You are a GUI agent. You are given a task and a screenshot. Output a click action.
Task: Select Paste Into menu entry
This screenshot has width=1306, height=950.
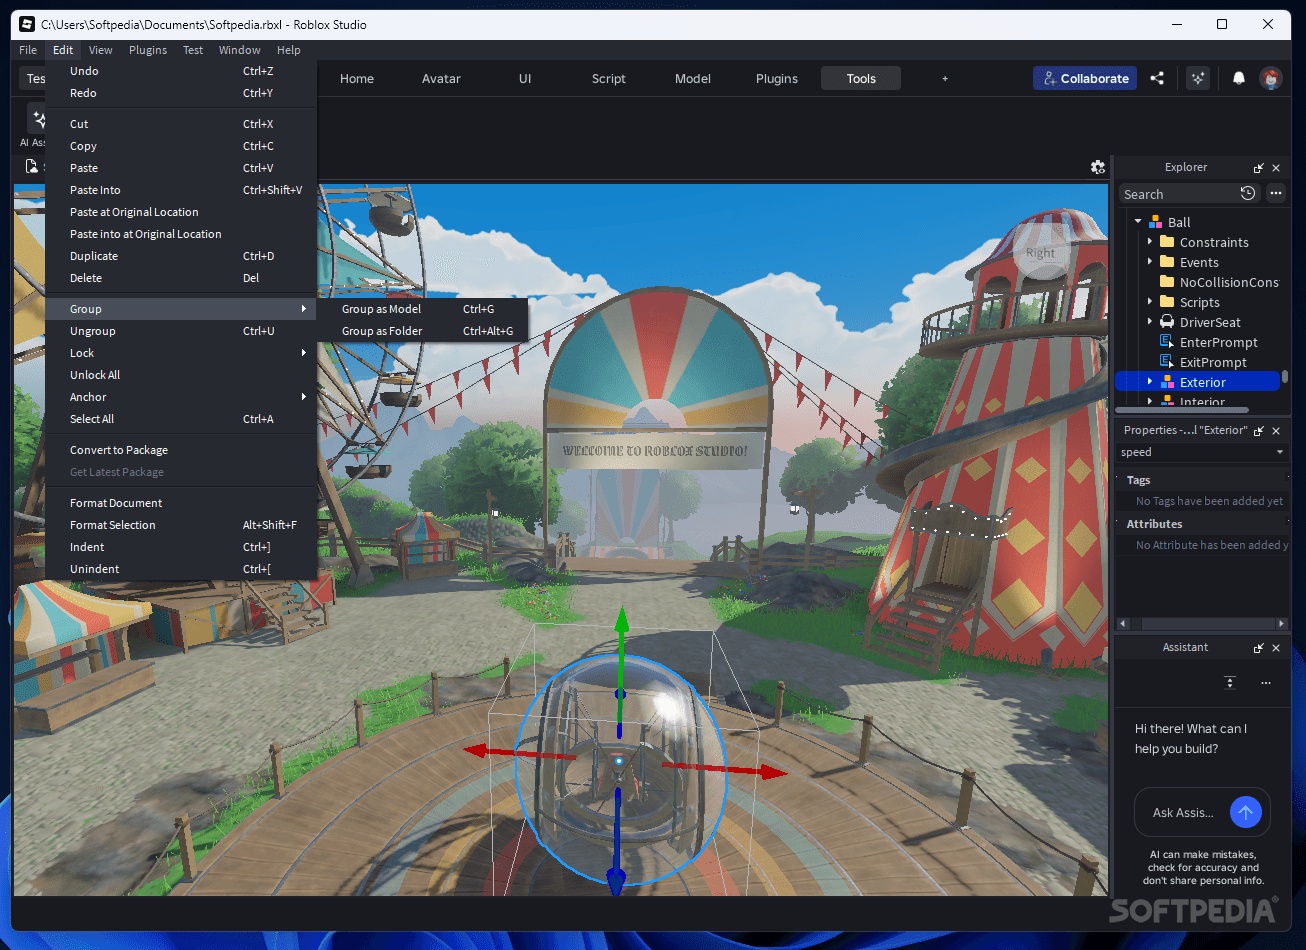click(181, 190)
